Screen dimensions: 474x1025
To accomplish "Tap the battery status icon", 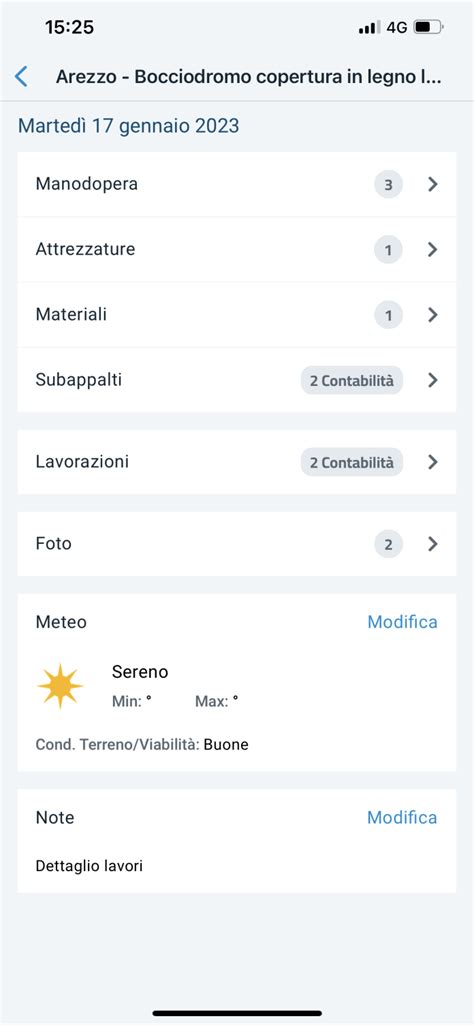I will [429, 27].
